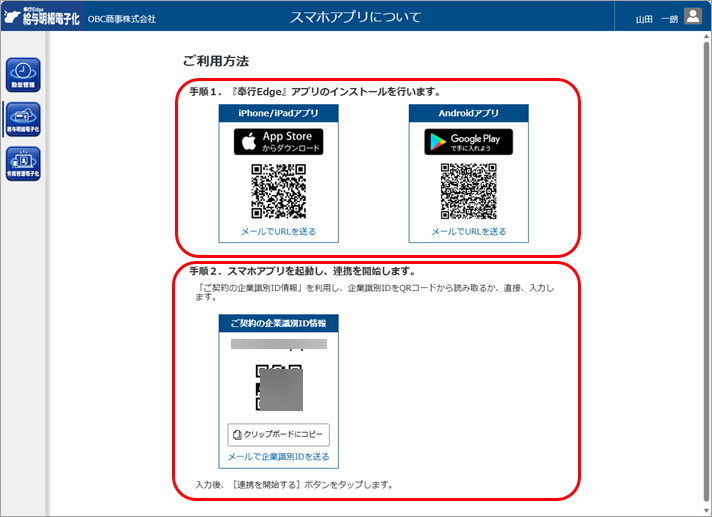Screen dimensions: 712x517
Task: Click the 手順1 instruction text
Action: coord(316,92)
